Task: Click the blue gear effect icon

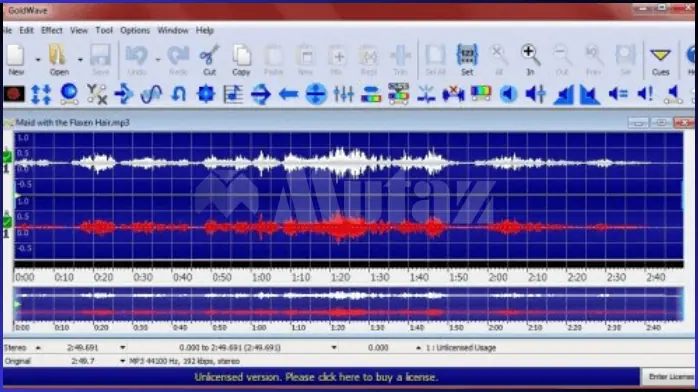Action: pos(206,94)
